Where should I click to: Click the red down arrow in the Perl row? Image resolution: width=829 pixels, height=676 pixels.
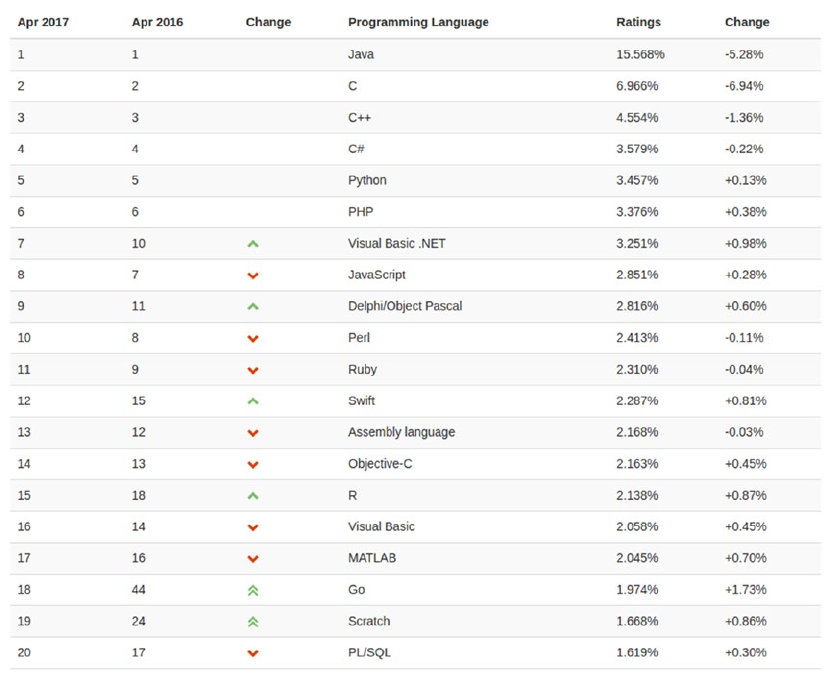pyautogui.click(x=253, y=338)
